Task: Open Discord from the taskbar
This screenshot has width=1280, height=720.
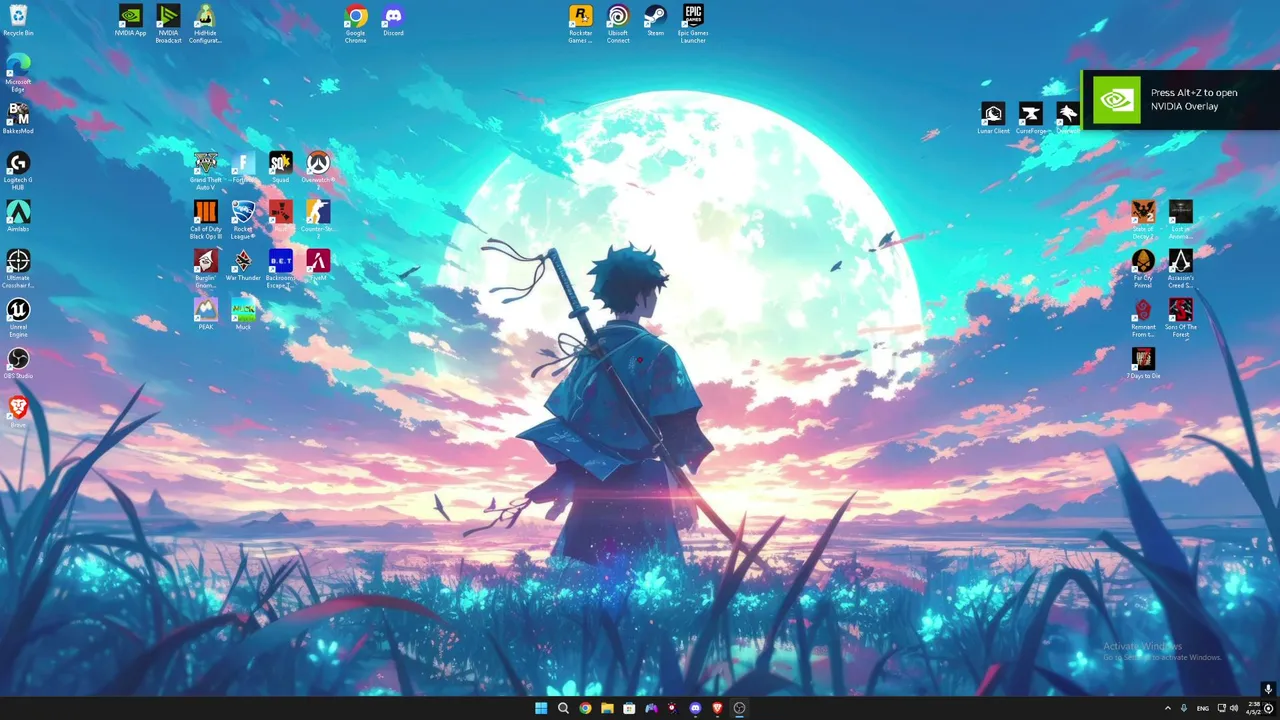Action: click(x=695, y=708)
